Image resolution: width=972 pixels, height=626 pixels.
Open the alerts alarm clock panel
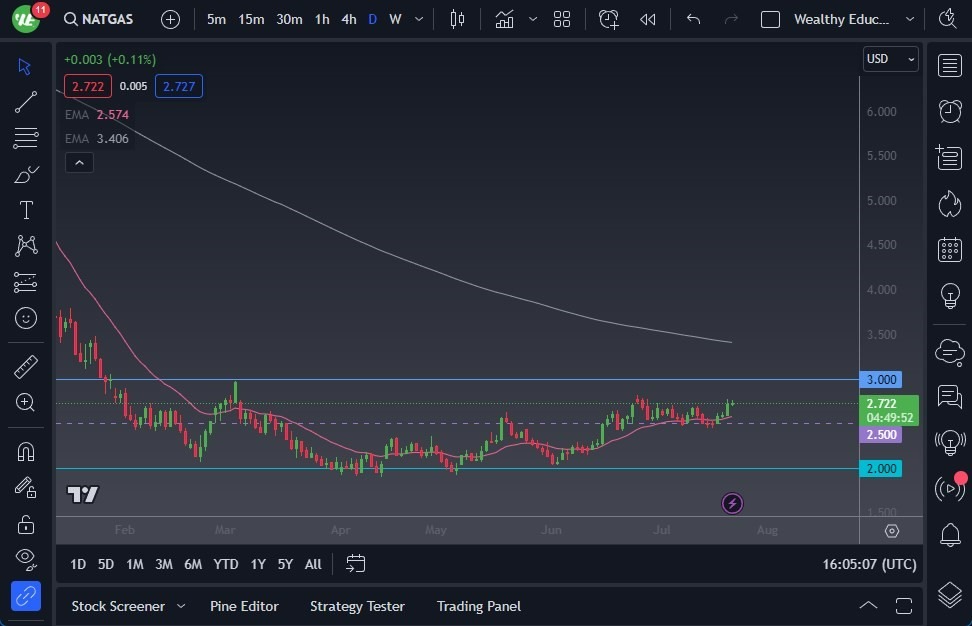pos(949,111)
